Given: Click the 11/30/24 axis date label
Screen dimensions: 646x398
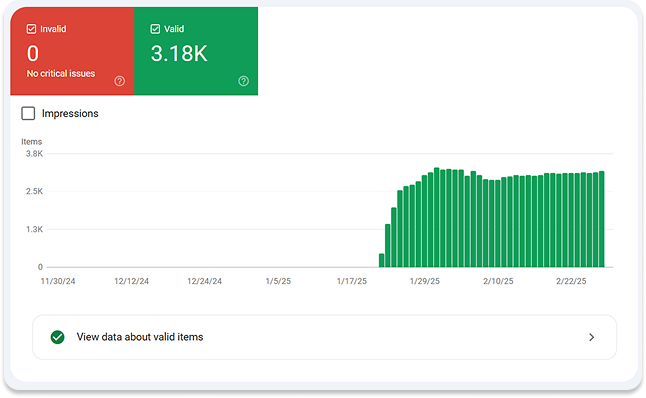Looking at the screenshot, I should (58, 281).
